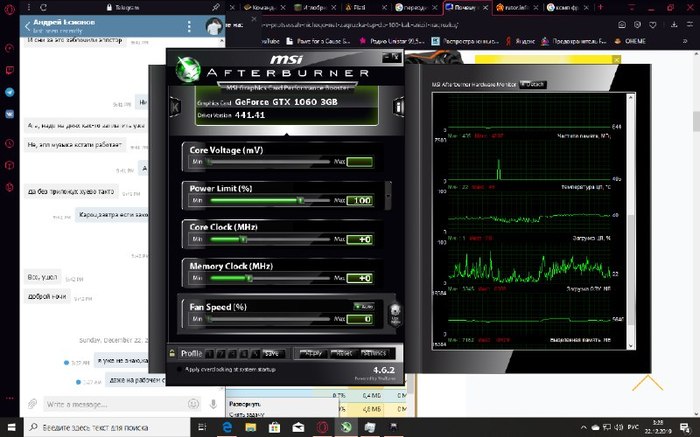Viewport: 700px width, 437px height.
Task: Click Detach on the hardware monitor
Action: coord(532,84)
